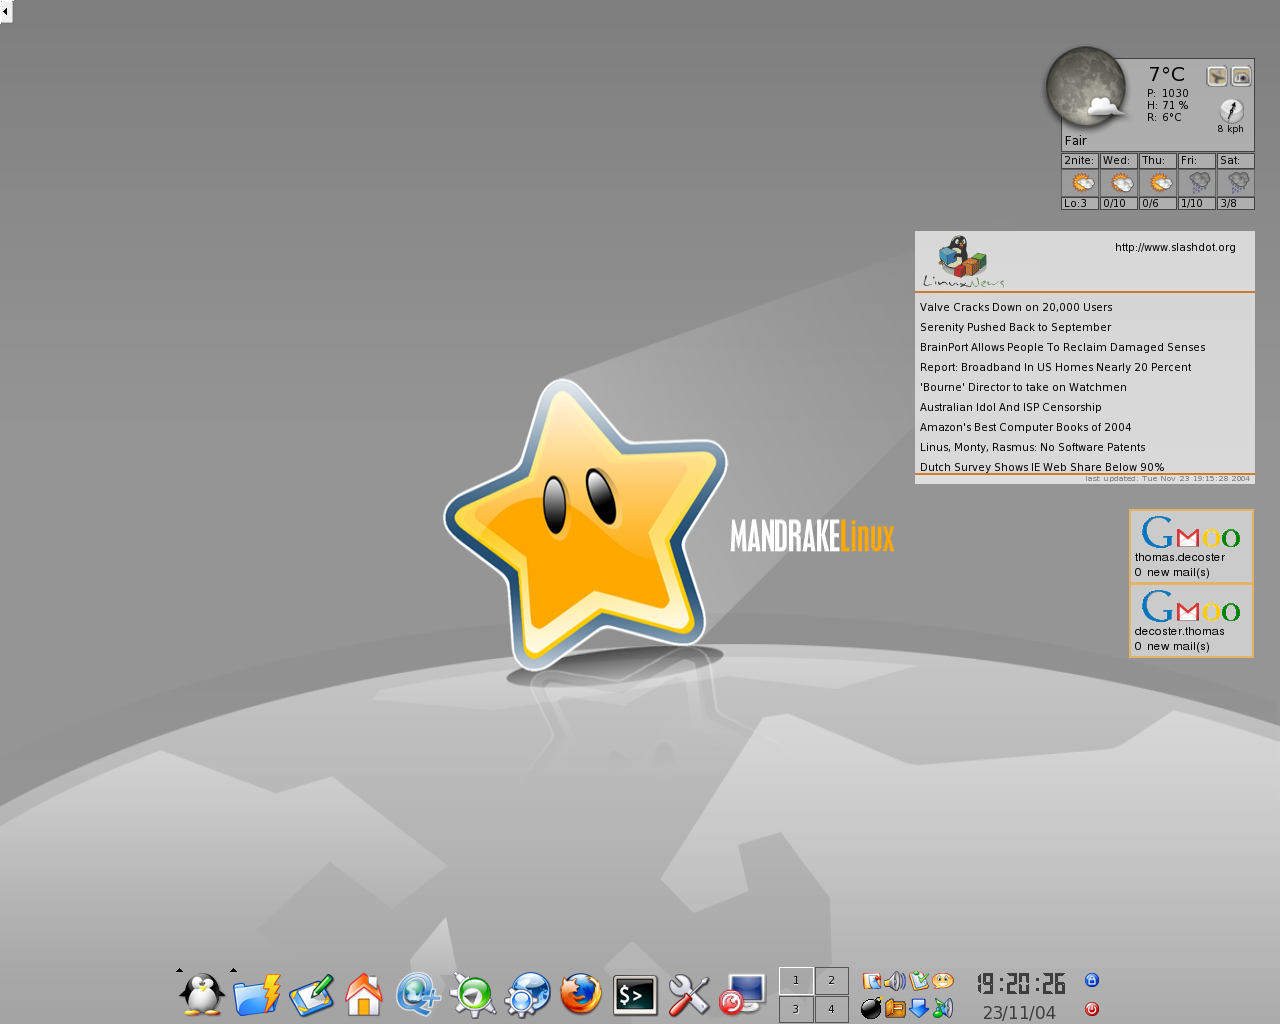Screen dimensions: 1280x1024
Task: Switch to virtual desktop 3
Action: coord(796,1009)
